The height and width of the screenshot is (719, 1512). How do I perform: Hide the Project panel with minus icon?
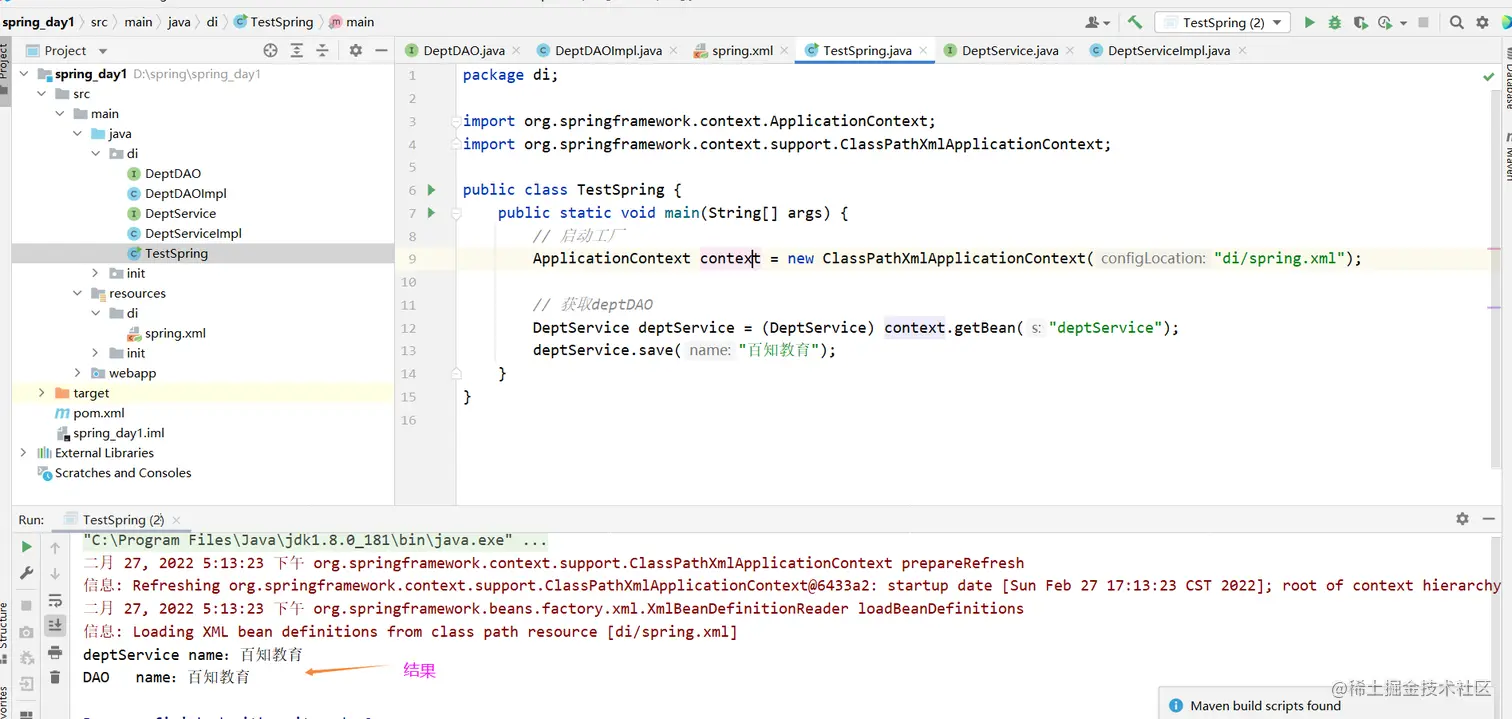[381, 50]
